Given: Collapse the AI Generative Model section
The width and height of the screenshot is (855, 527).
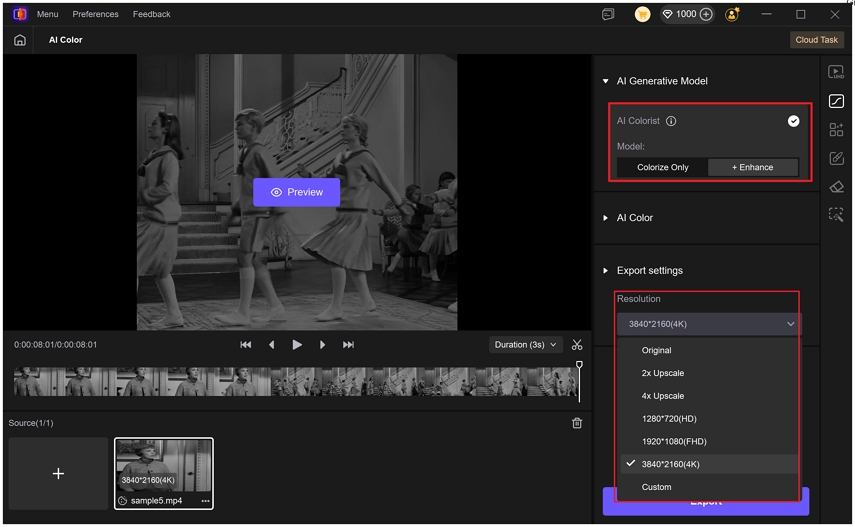Looking at the screenshot, I should (605, 81).
